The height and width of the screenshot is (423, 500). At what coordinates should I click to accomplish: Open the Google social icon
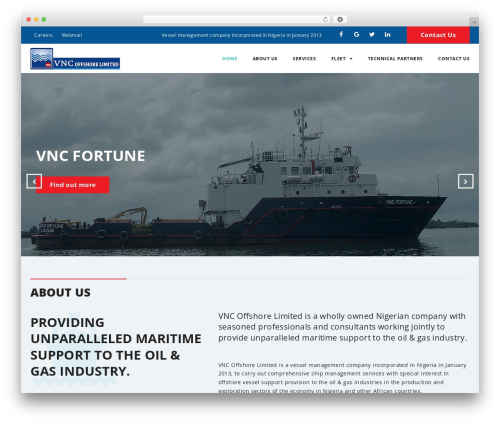point(356,34)
